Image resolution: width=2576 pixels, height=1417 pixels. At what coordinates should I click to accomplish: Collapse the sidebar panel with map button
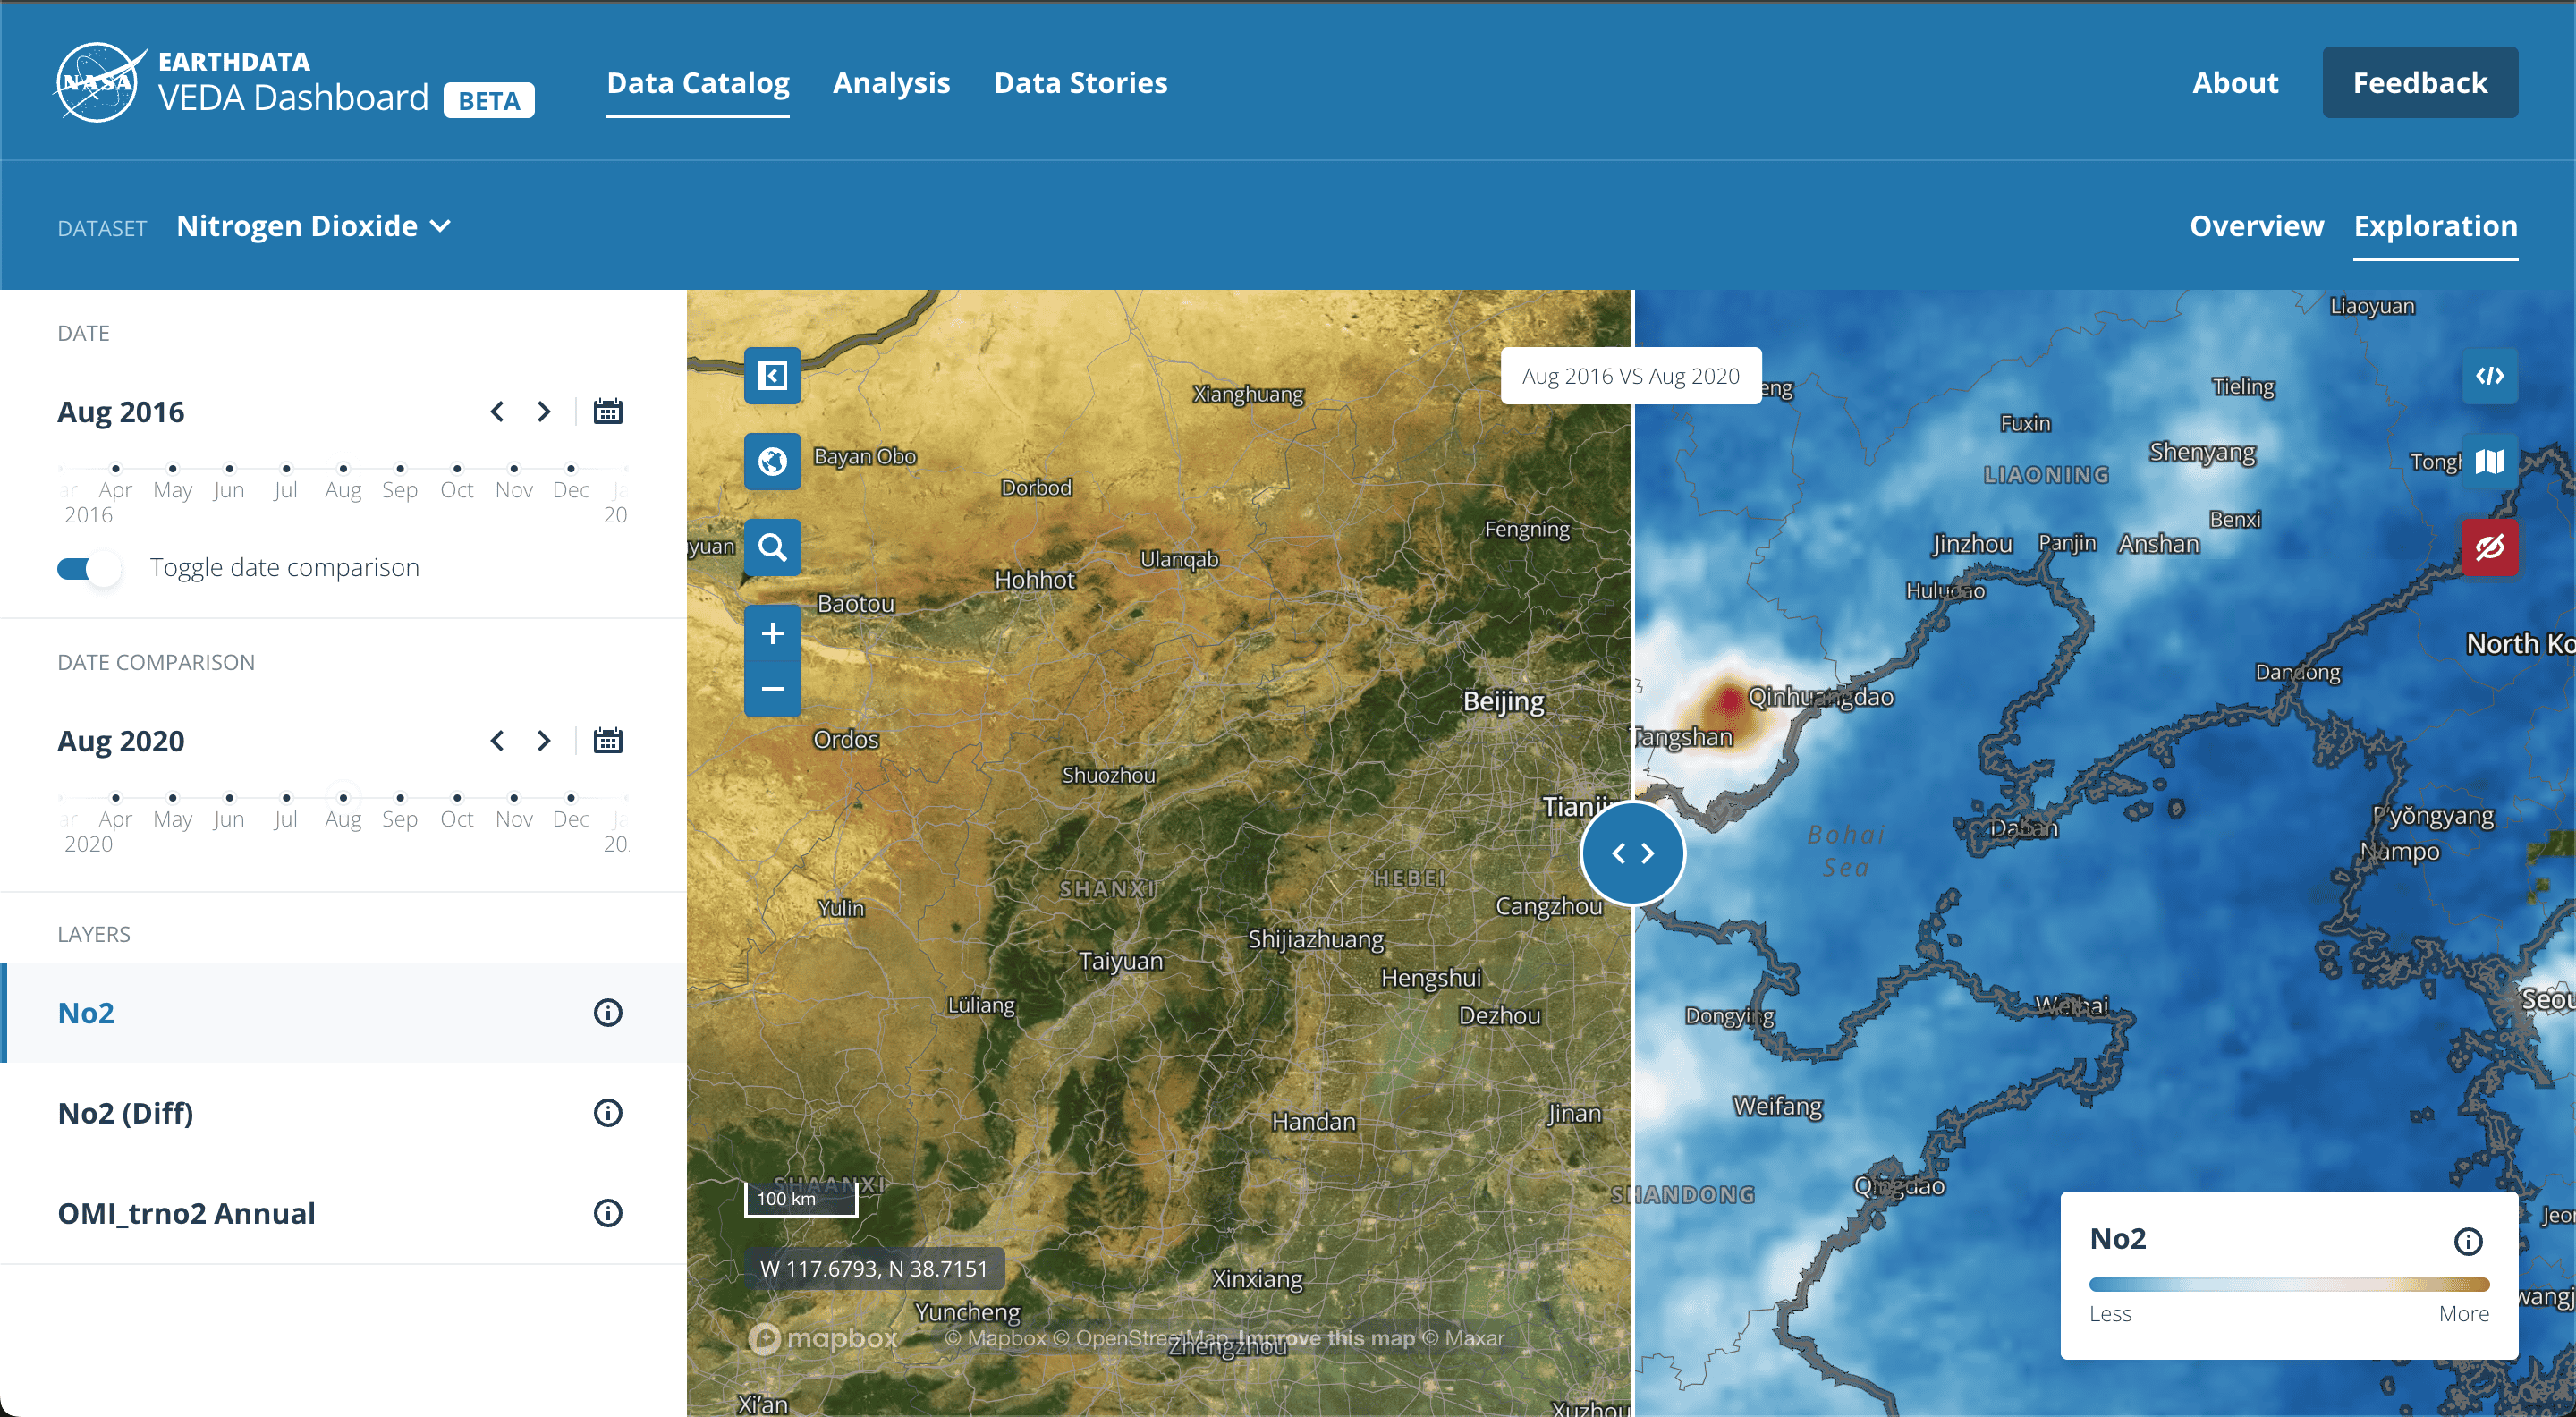coord(772,376)
